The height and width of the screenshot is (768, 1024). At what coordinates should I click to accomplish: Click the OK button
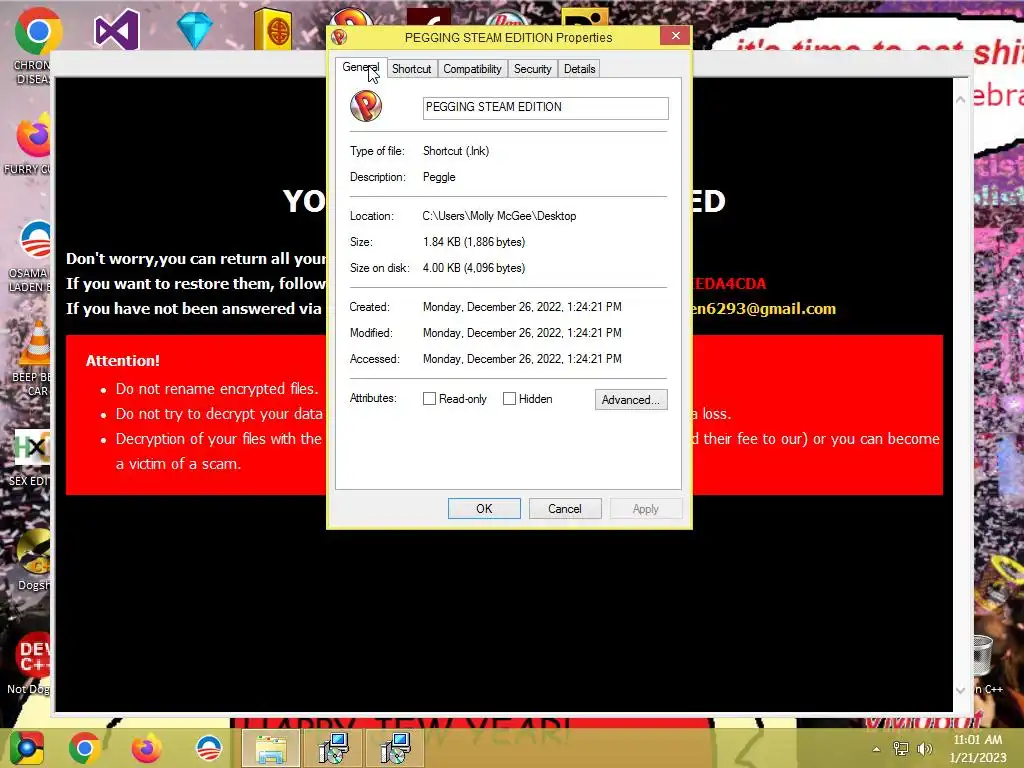click(x=484, y=509)
